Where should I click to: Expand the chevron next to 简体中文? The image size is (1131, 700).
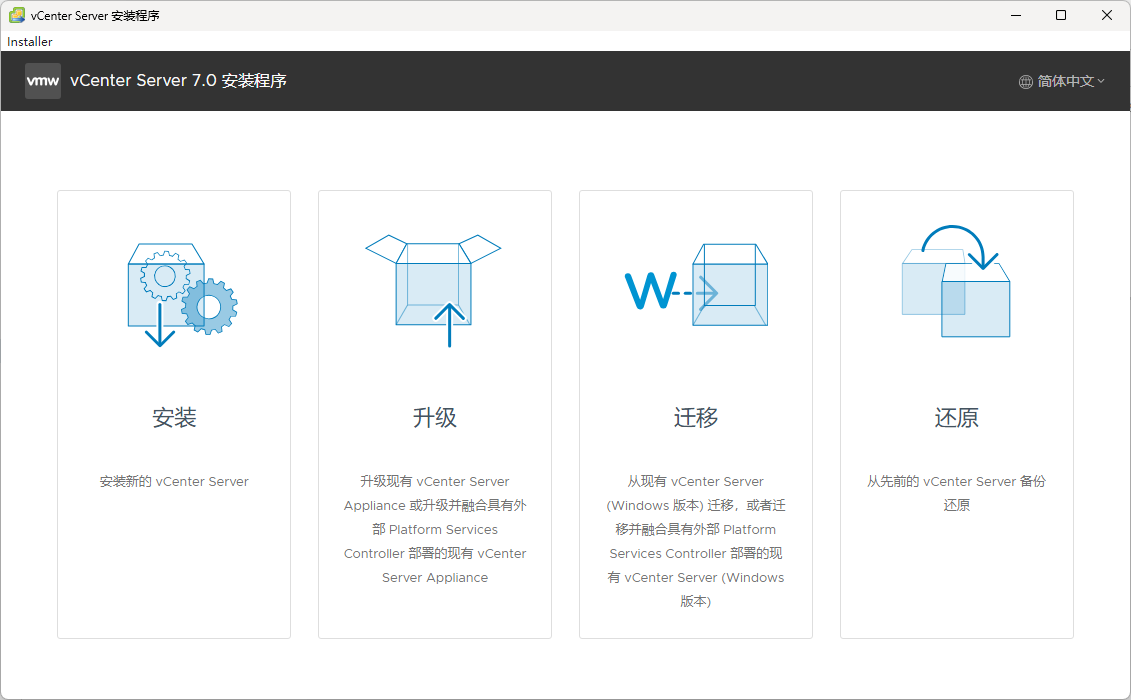(x=1101, y=82)
